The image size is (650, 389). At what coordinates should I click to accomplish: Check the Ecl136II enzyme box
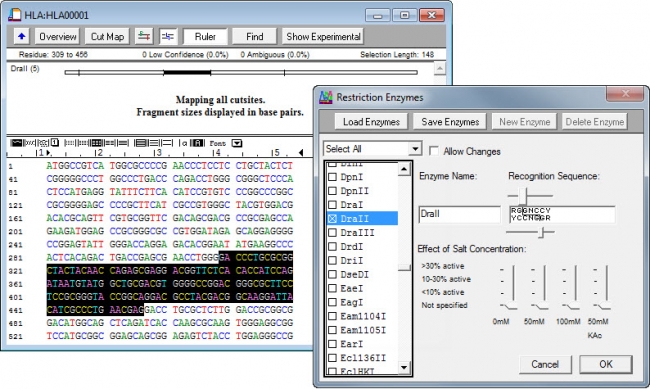pyautogui.click(x=332, y=358)
